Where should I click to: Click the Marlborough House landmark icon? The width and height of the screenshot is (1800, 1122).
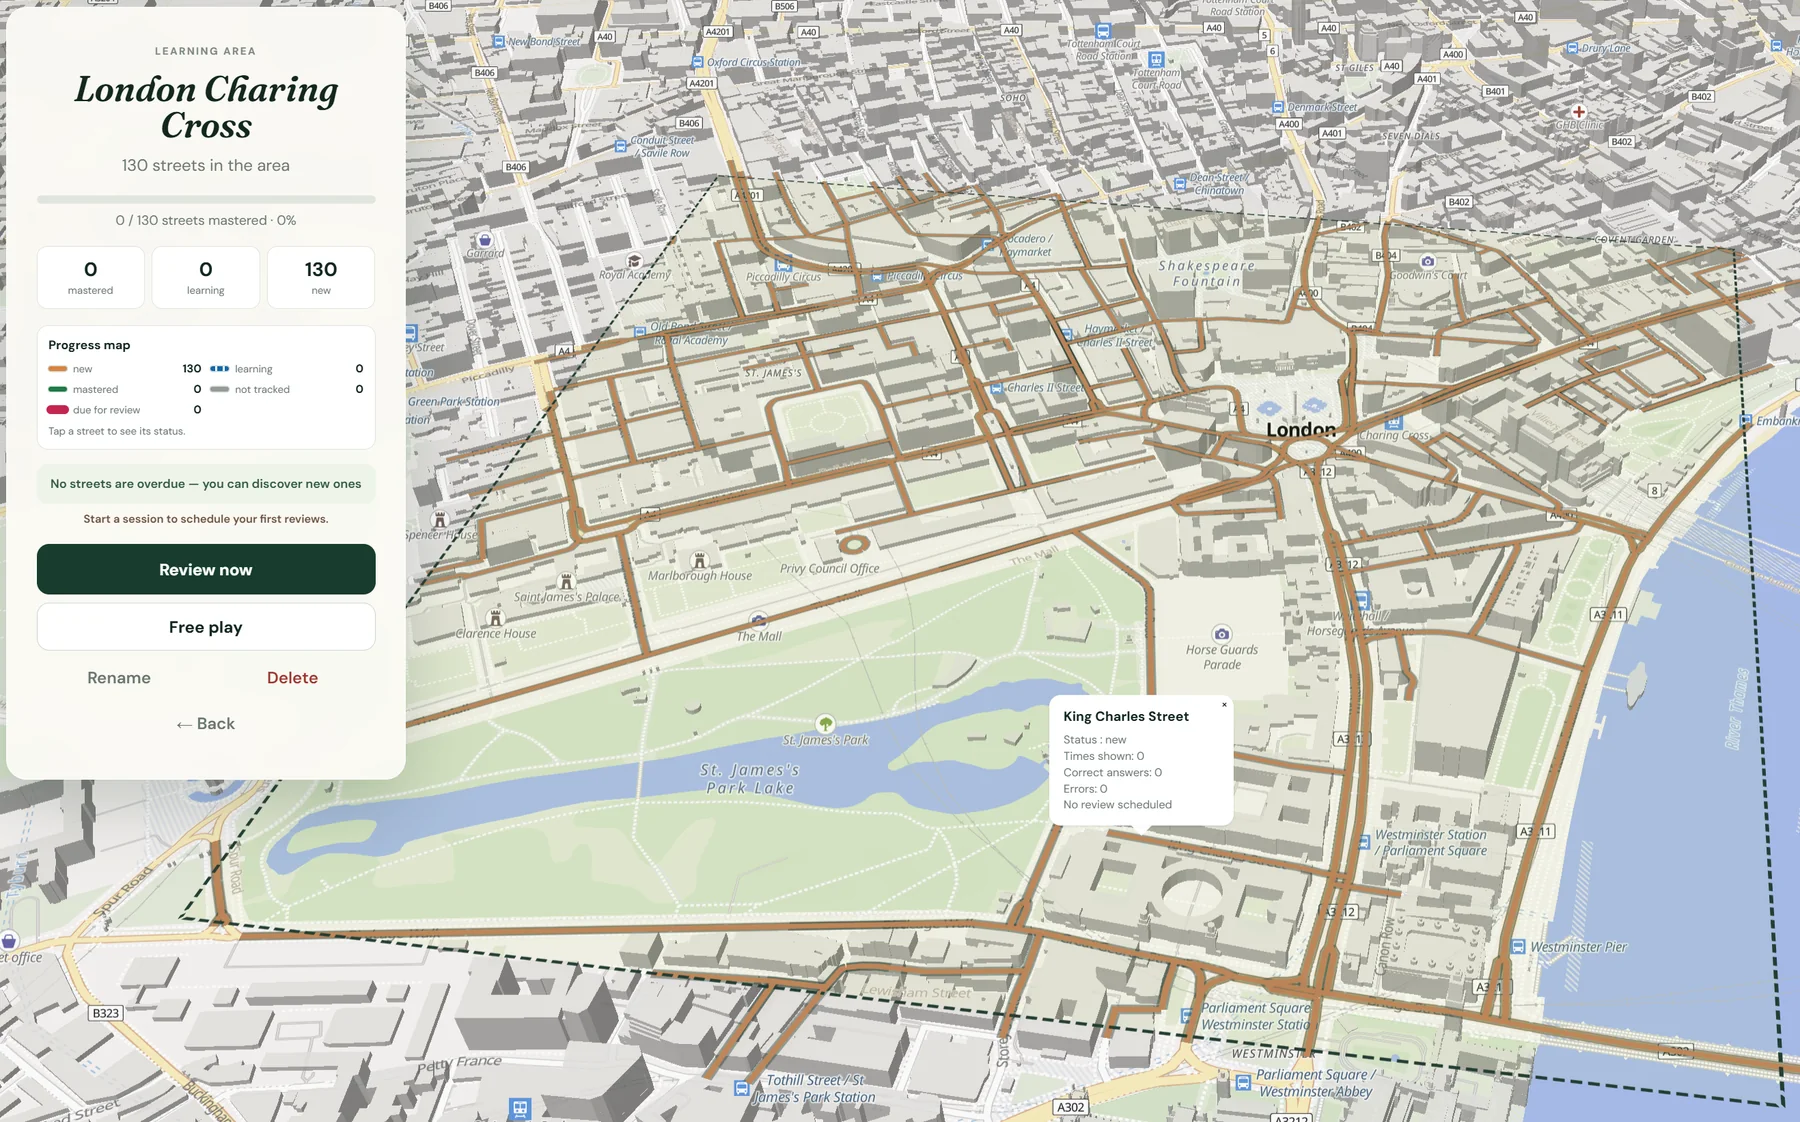tap(699, 560)
